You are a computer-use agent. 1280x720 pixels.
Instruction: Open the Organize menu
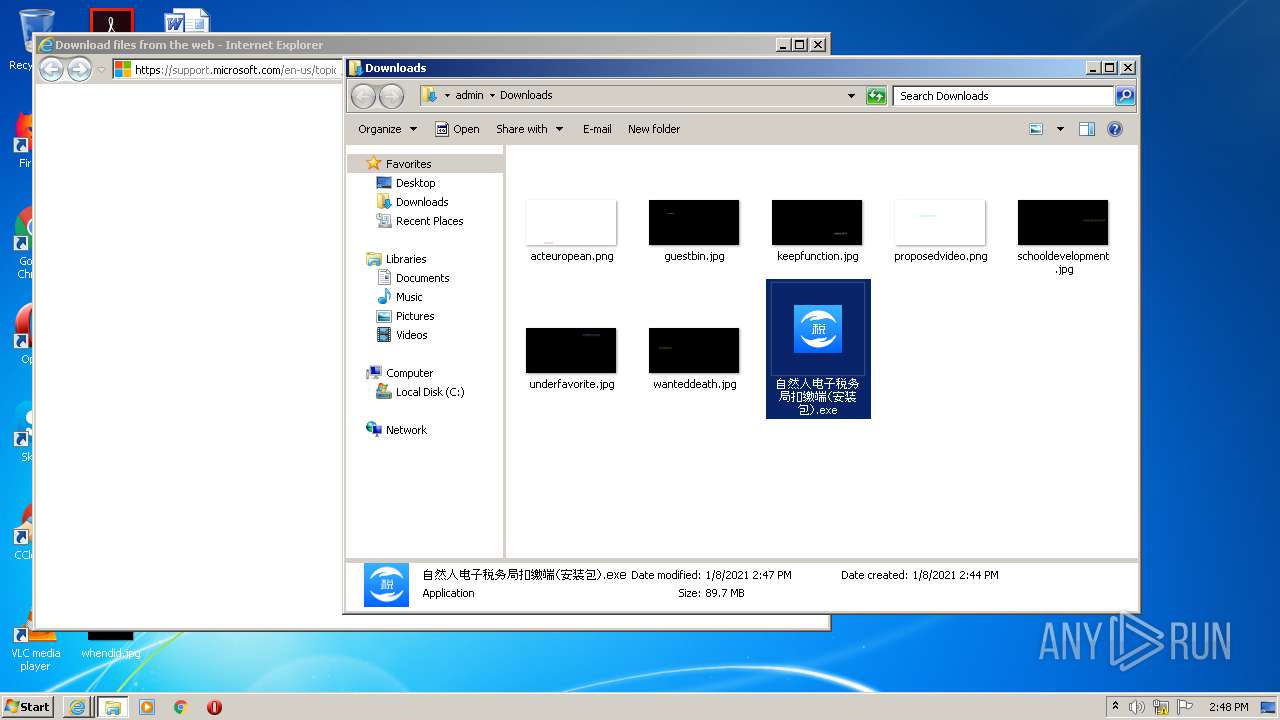click(x=387, y=129)
